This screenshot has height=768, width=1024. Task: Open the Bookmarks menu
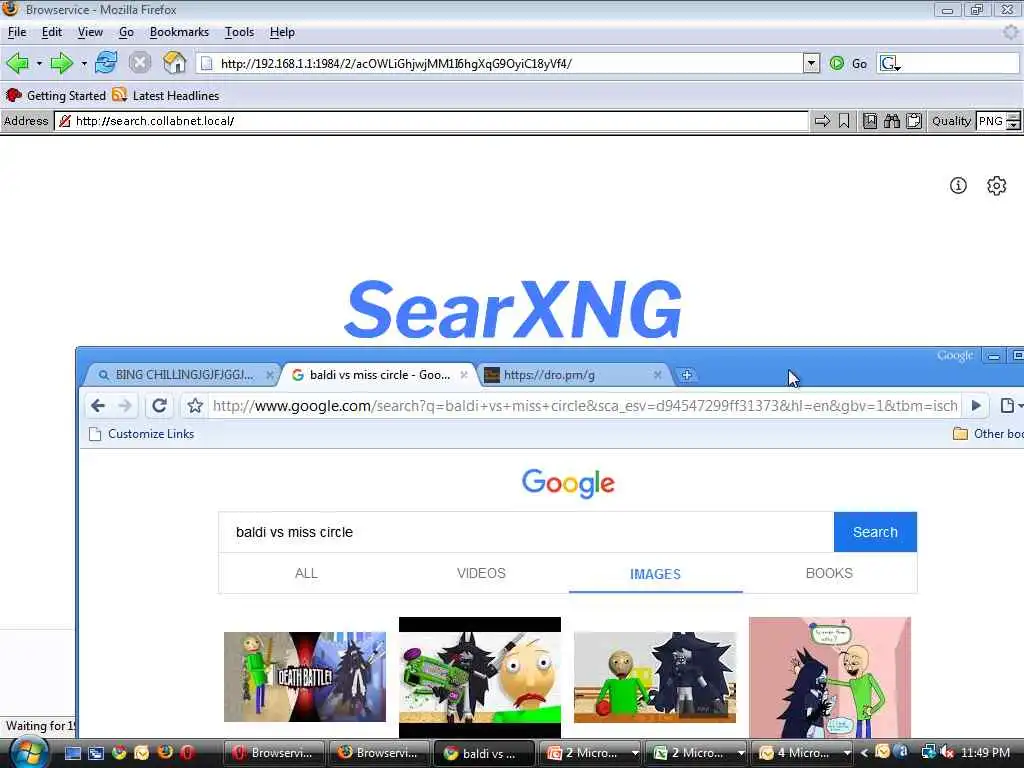click(179, 32)
